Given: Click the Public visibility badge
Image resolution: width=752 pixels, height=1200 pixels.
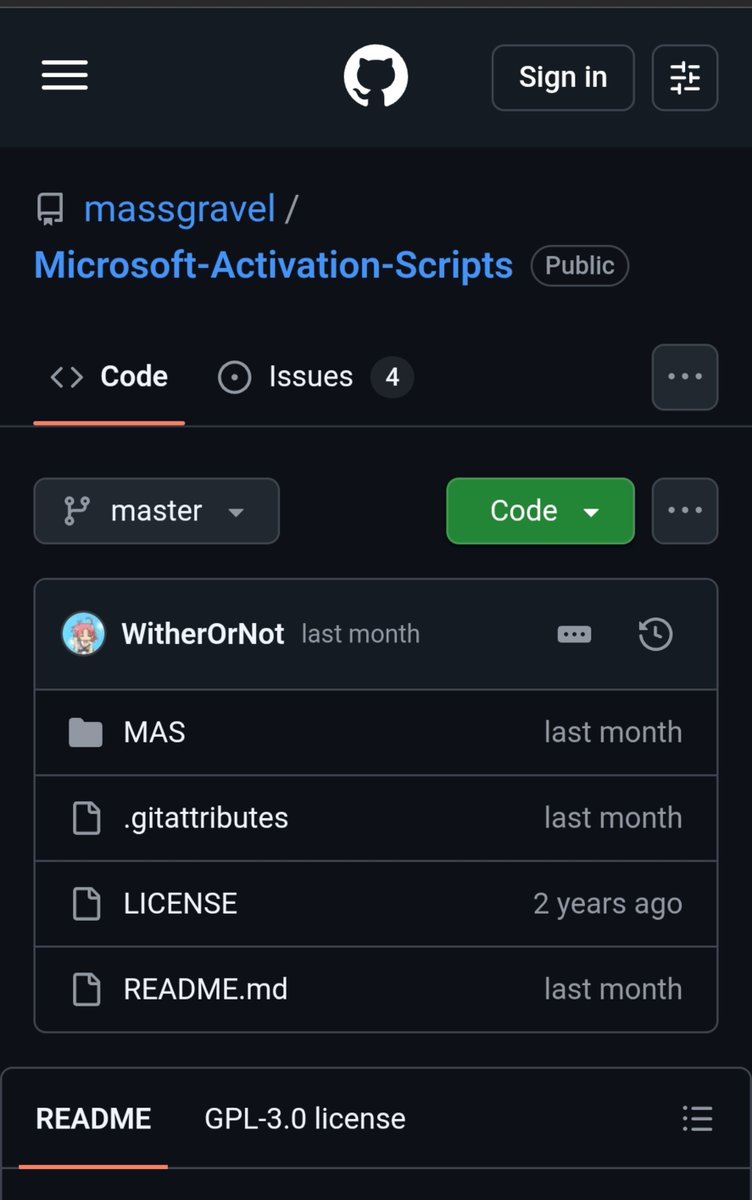Looking at the screenshot, I should point(580,265).
